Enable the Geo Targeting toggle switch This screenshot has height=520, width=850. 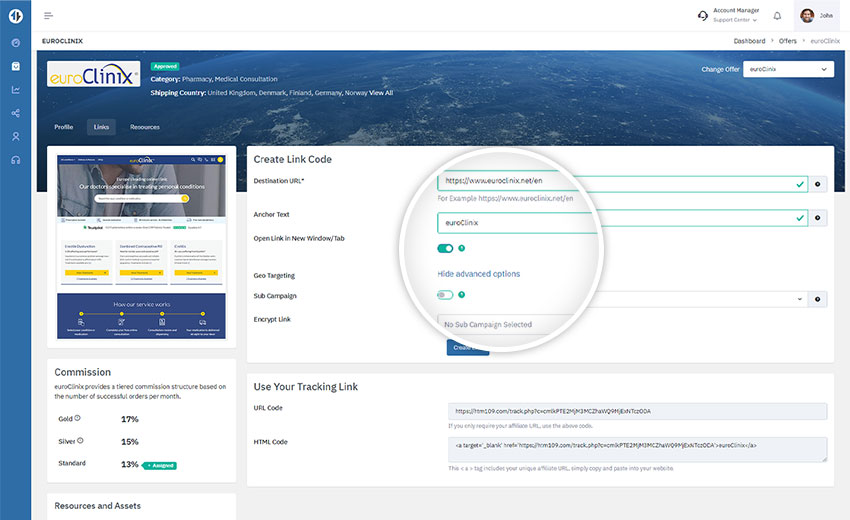445,295
